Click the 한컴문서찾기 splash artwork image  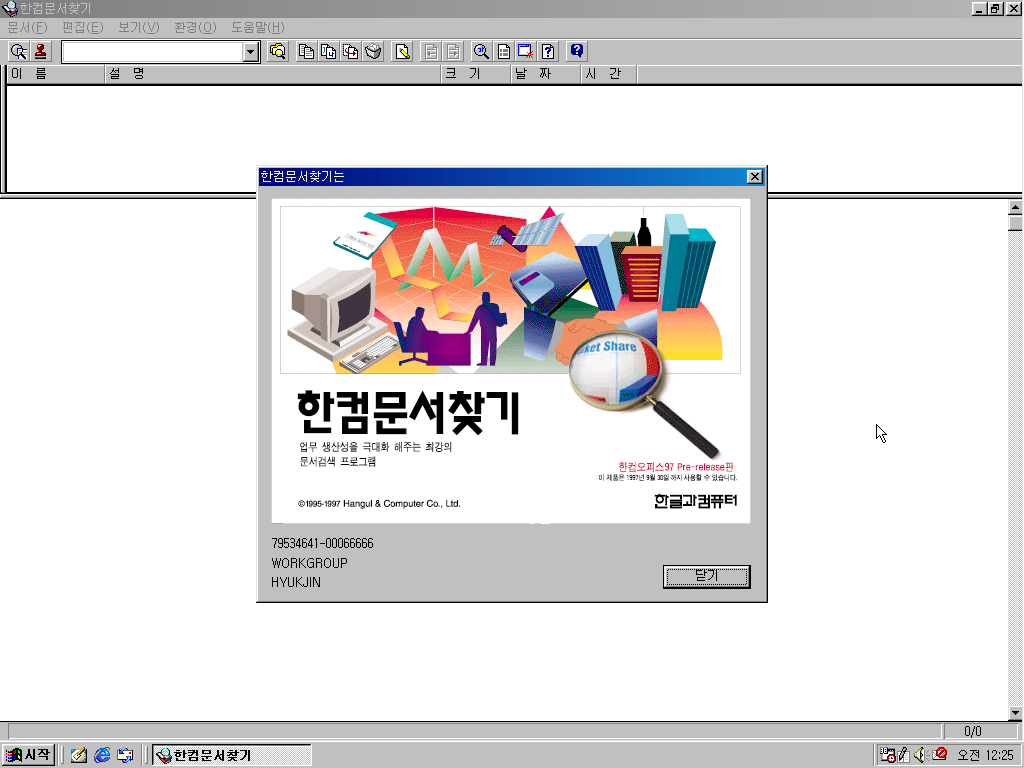coord(511,361)
